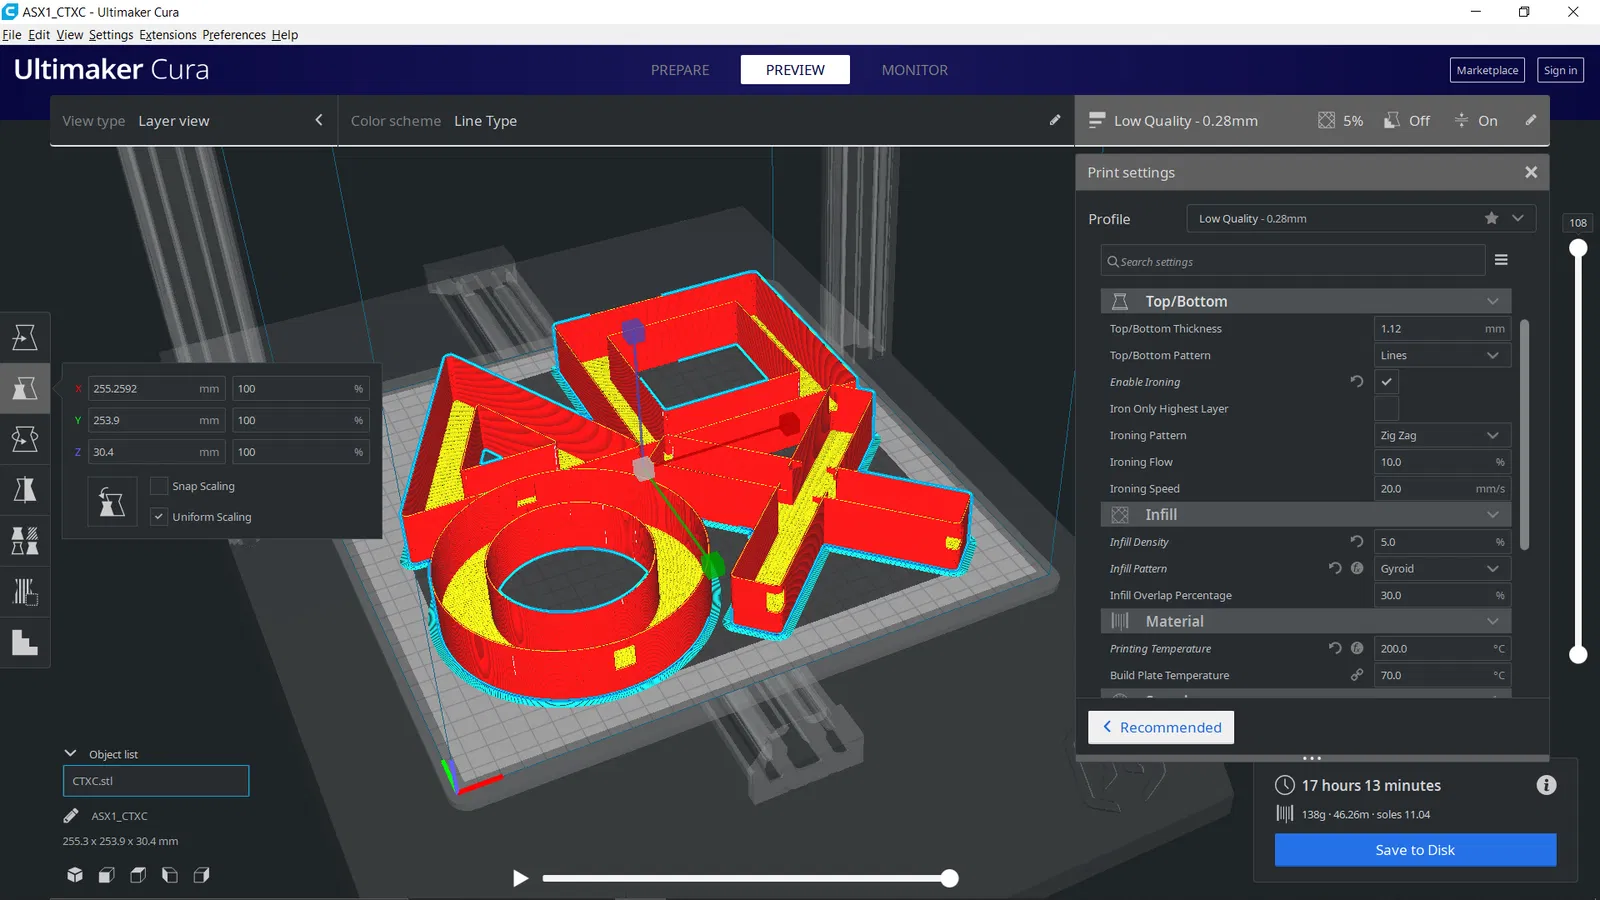
Task: Open the Marketplace
Action: [1487, 70]
